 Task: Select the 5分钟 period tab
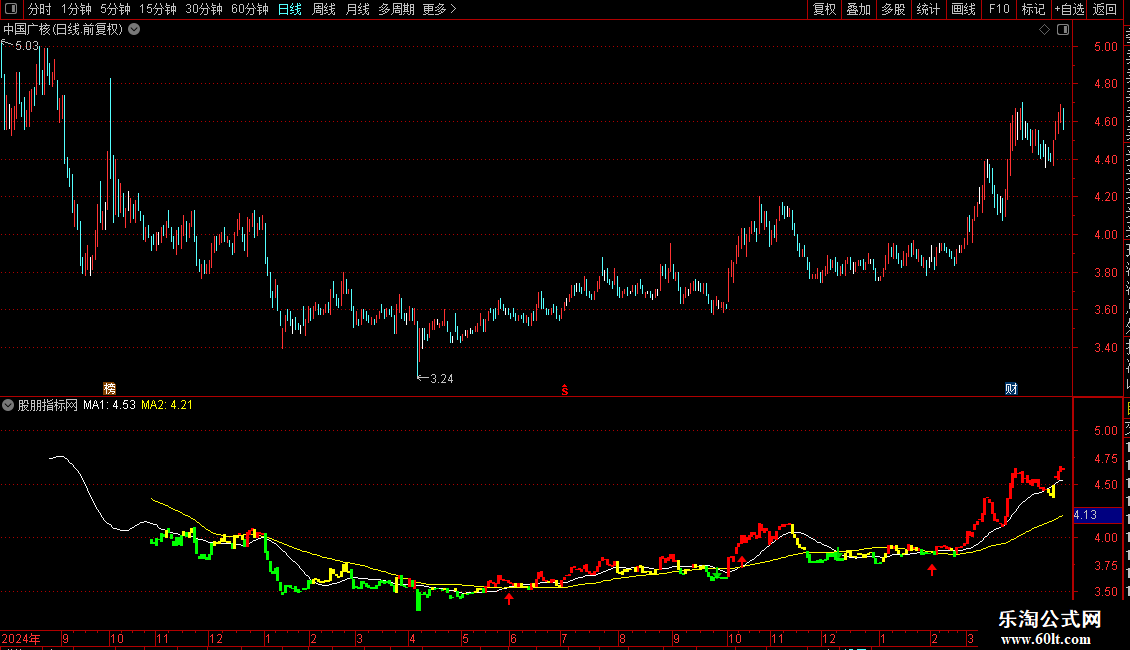(x=115, y=9)
